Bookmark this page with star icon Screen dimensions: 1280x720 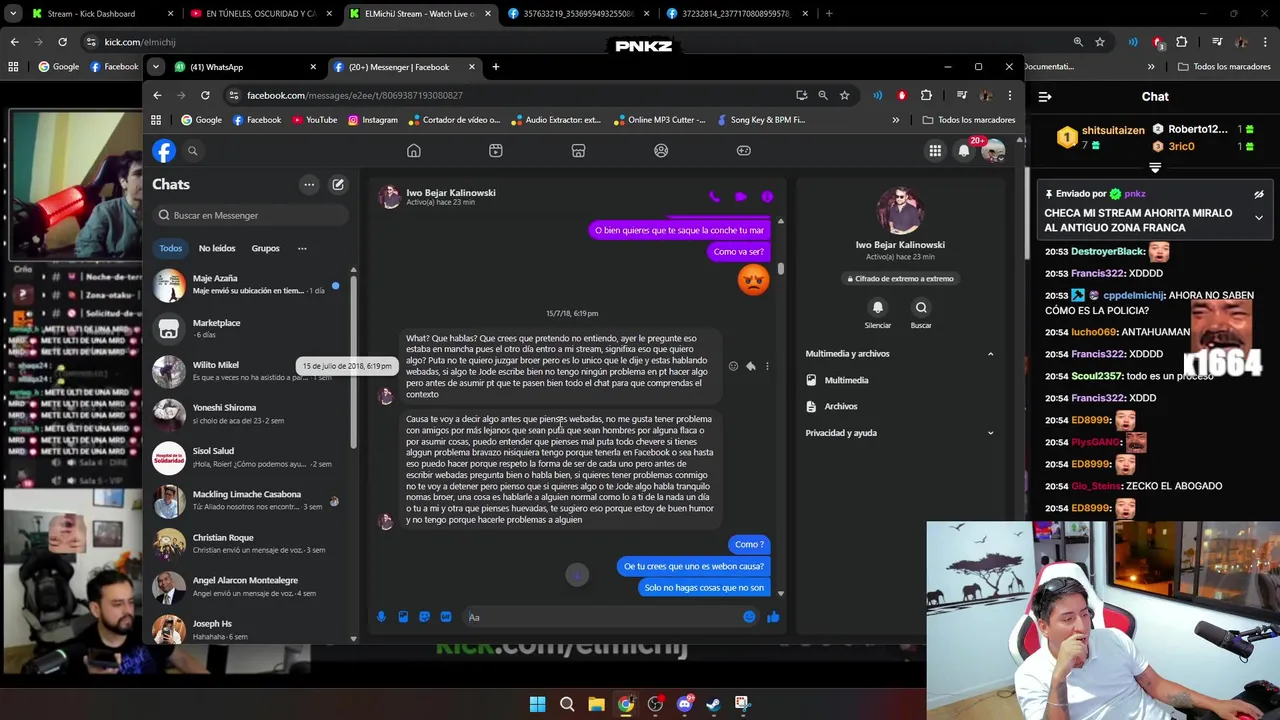tap(845, 95)
